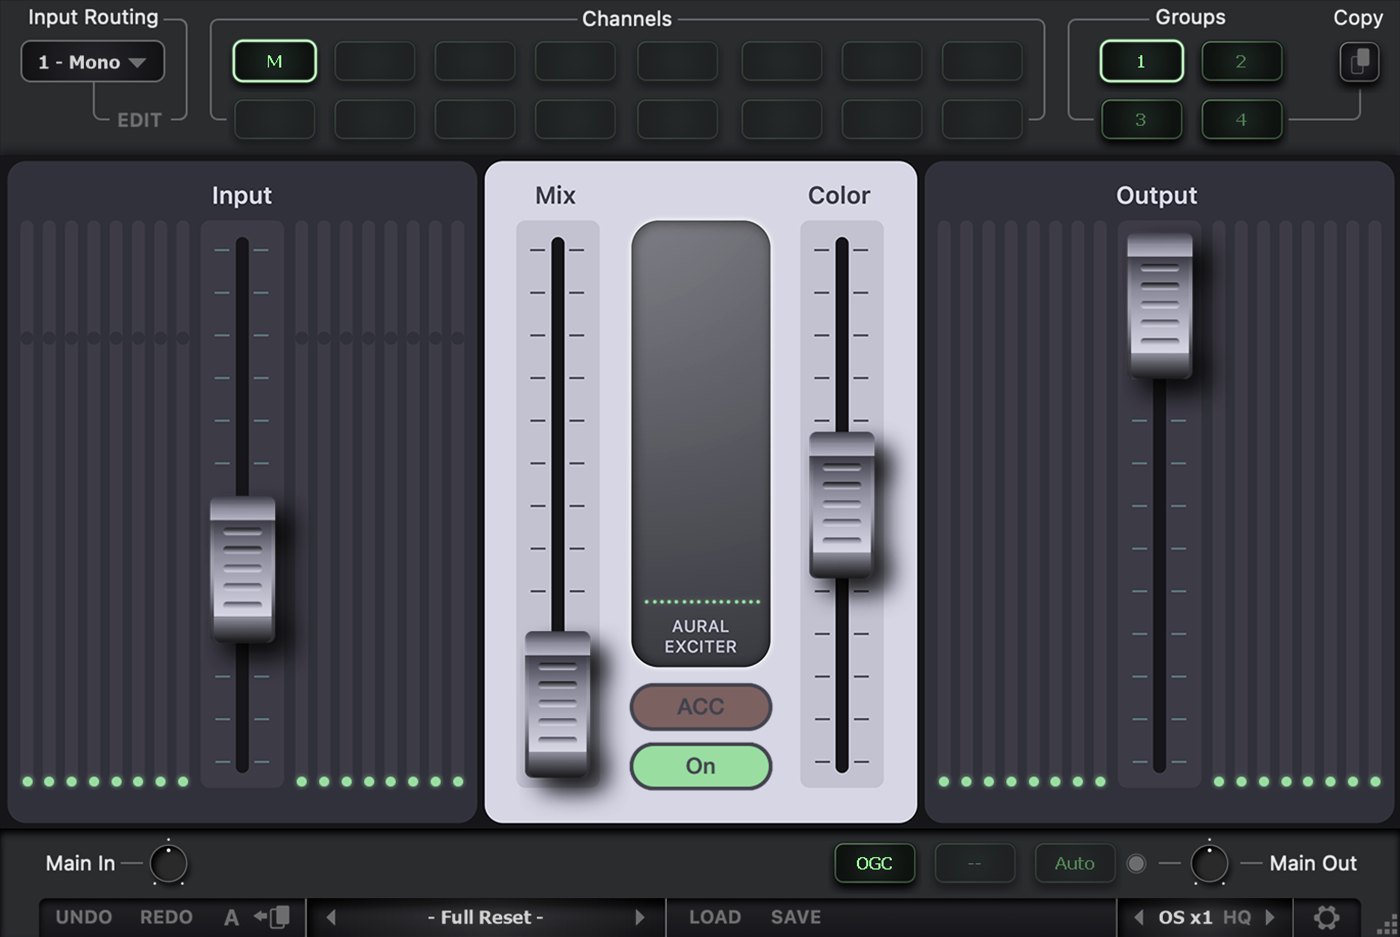Click the SAVE preset button
Image resolution: width=1400 pixels, height=937 pixels.
[x=795, y=917]
